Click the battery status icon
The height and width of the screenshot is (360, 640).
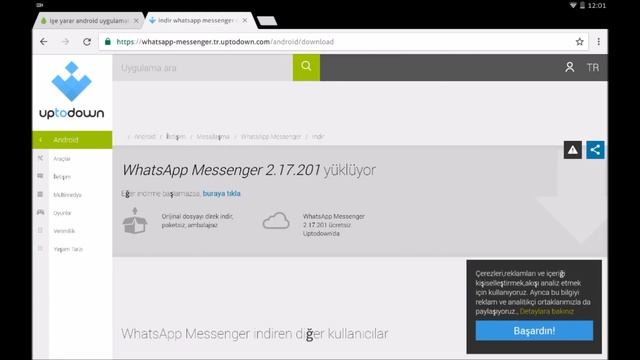pos(582,5)
